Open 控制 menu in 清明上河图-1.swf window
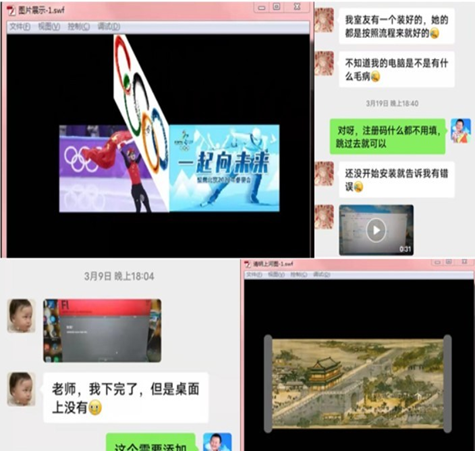 pyautogui.click(x=299, y=274)
